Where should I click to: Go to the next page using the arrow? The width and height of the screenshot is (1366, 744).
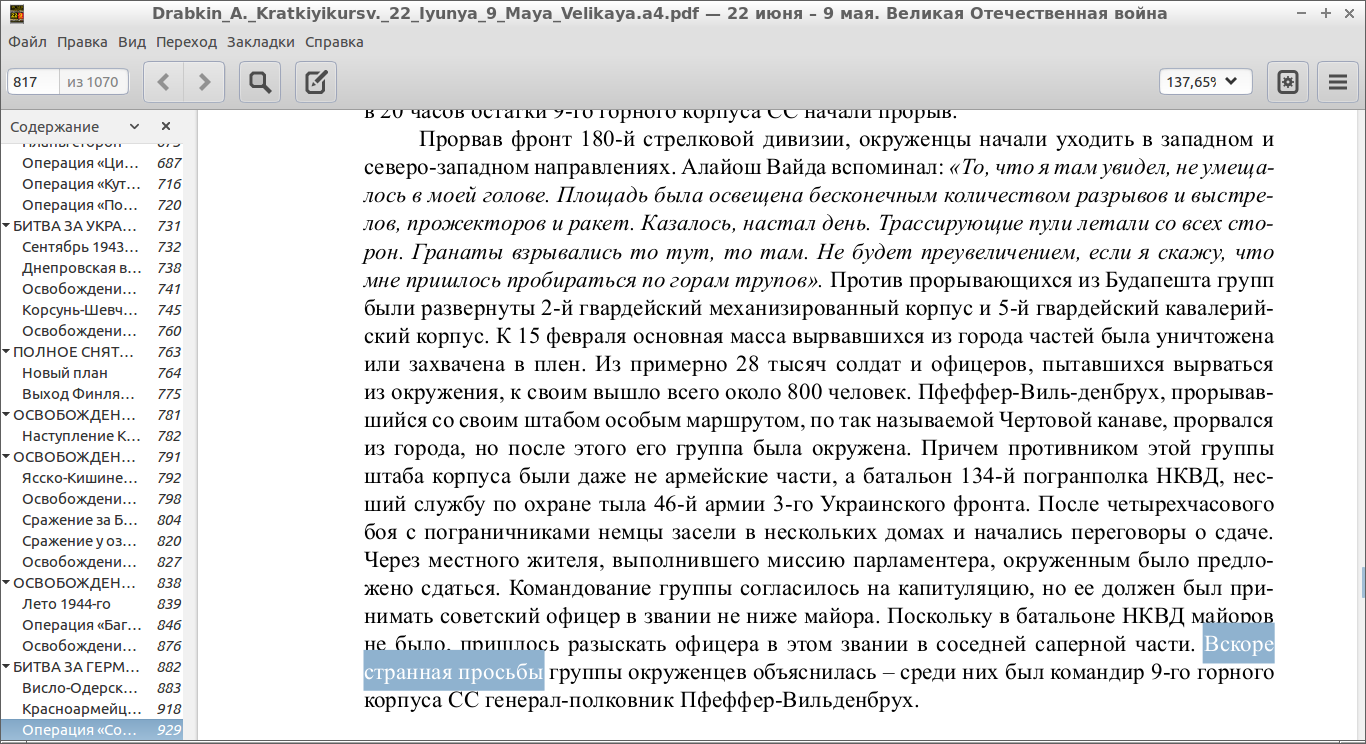204,82
